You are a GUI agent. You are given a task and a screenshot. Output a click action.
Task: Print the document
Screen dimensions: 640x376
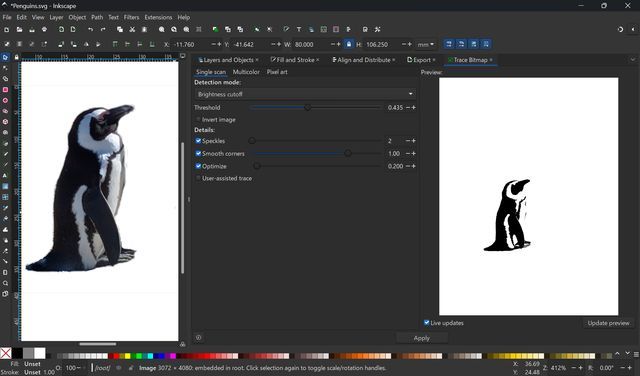(44, 29)
